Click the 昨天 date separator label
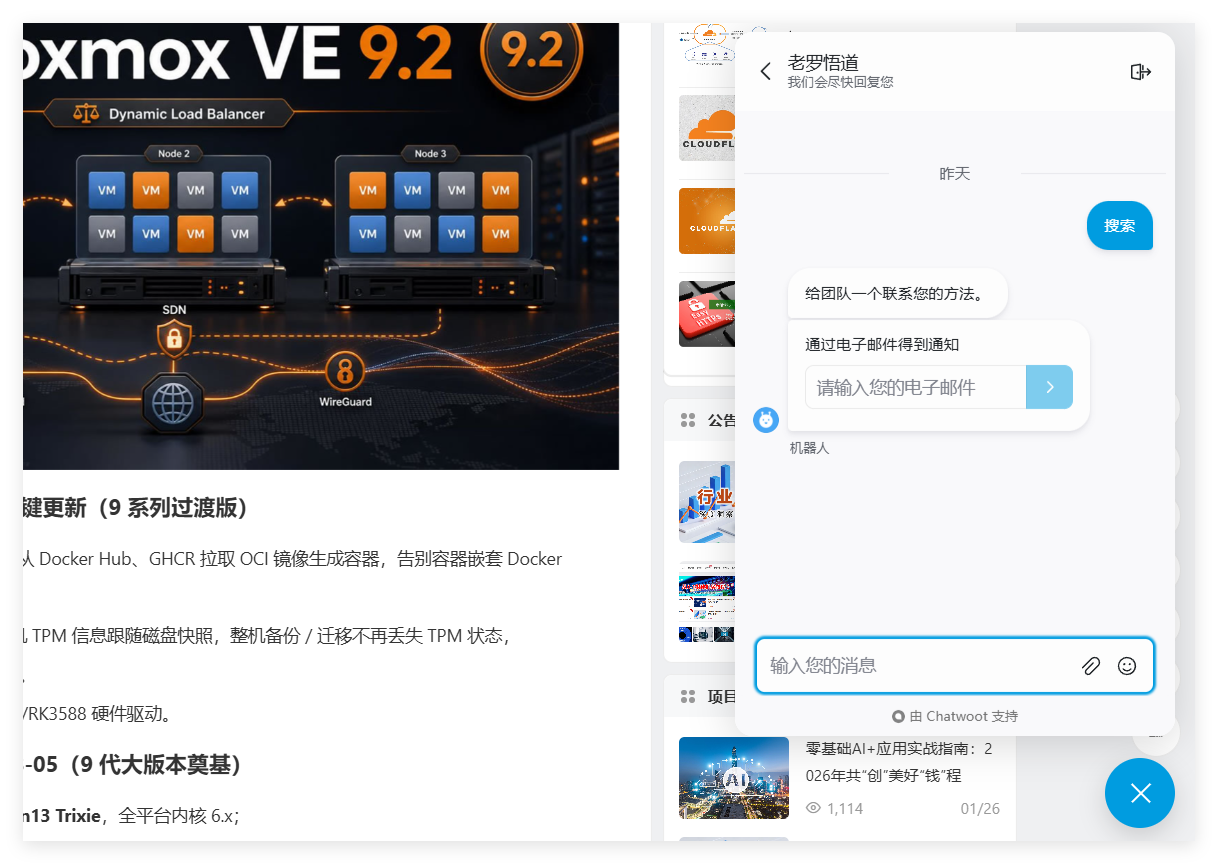The height and width of the screenshot is (864, 1218). tap(955, 174)
